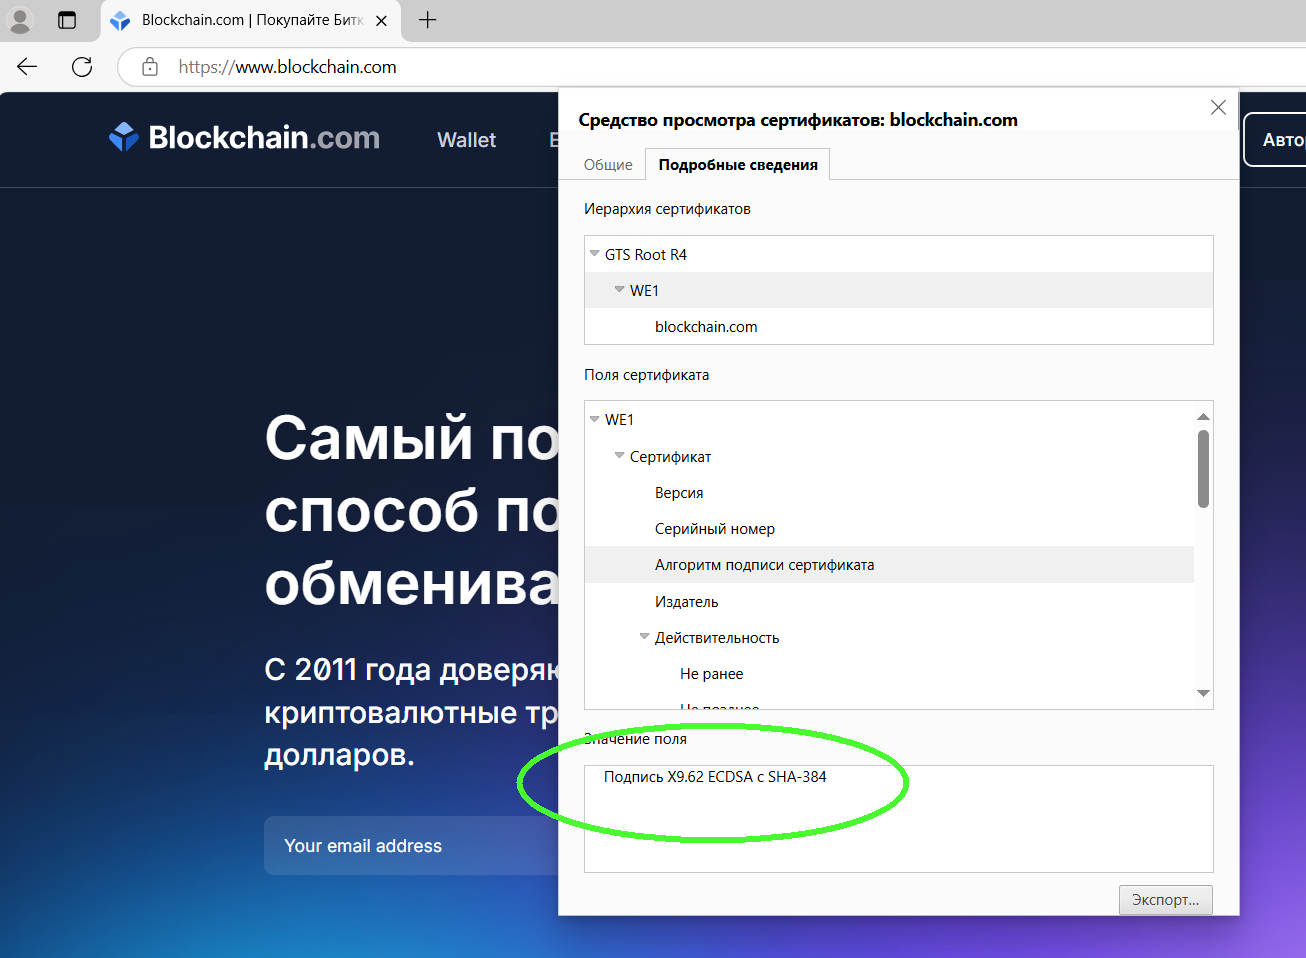The height and width of the screenshot is (958, 1306).
Task: Select the Действительность field row
Action: tap(889, 638)
